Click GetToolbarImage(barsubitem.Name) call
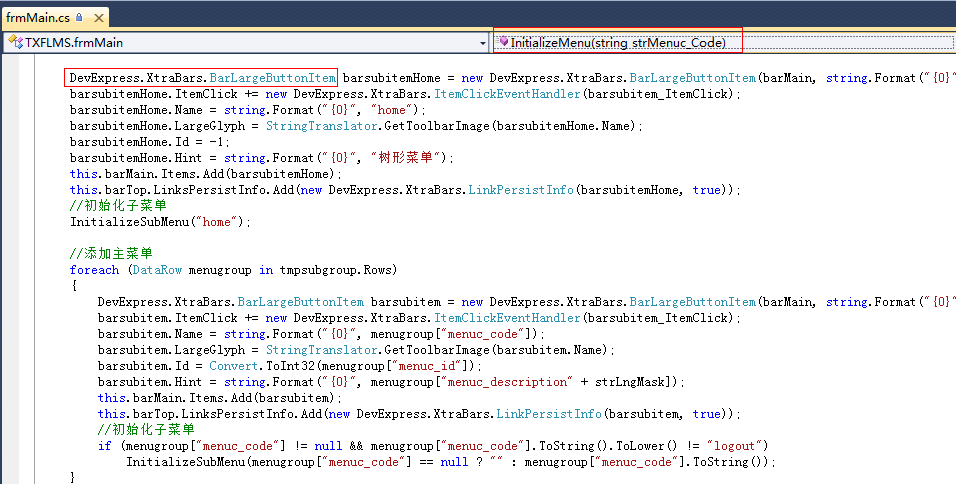The image size is (956, 484). coord(496,350)
